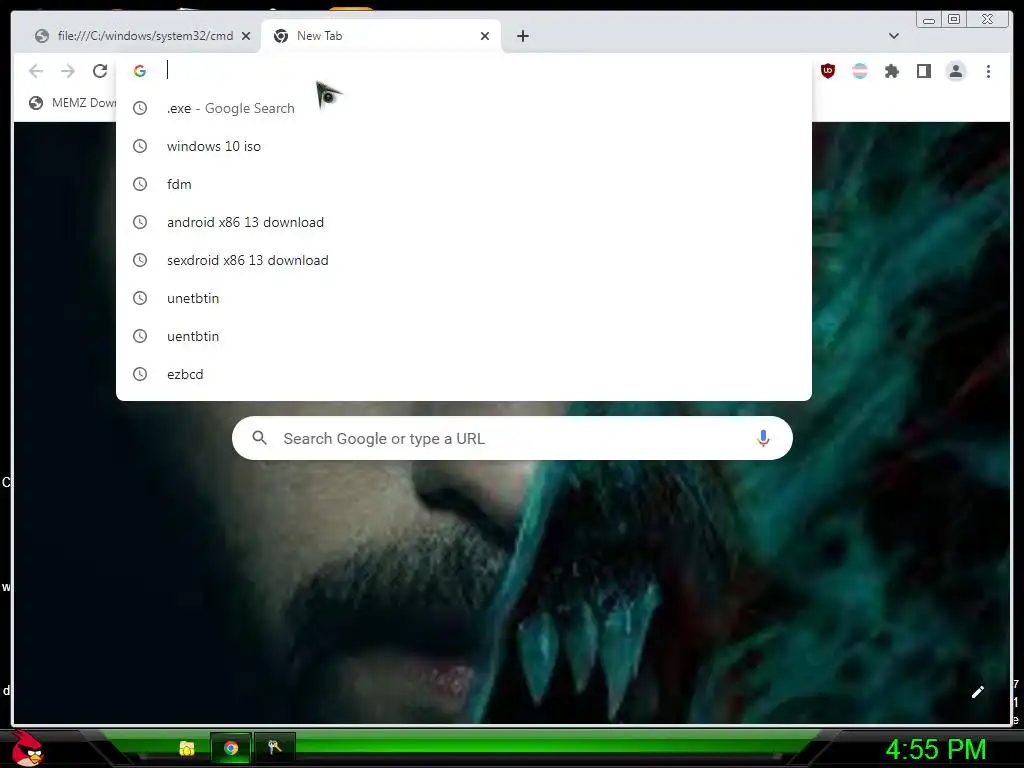This screenshot has height=768, width=1024.
Task: Choose the 'uentbtin' history suggestion
Action: coord(464,336)
